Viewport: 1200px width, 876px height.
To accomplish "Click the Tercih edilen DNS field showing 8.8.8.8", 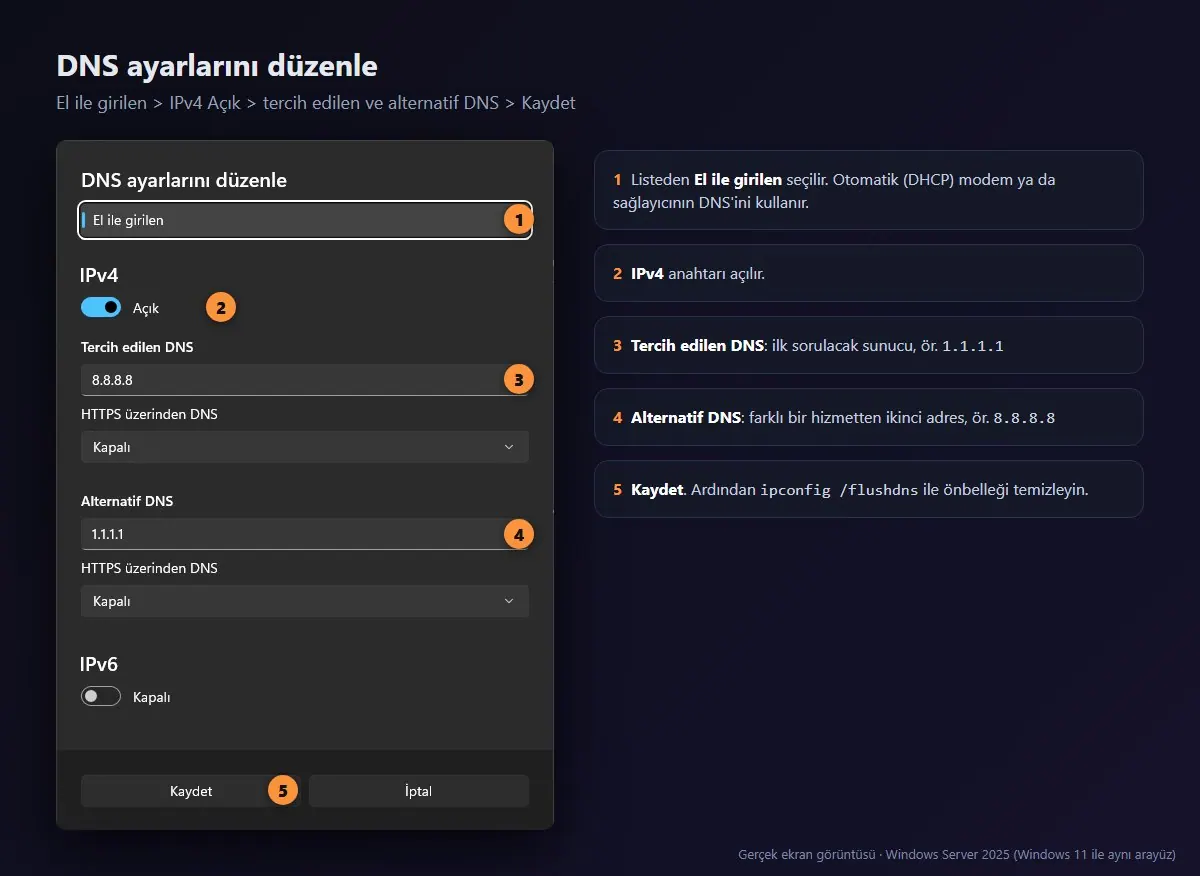I will (305, 380).
